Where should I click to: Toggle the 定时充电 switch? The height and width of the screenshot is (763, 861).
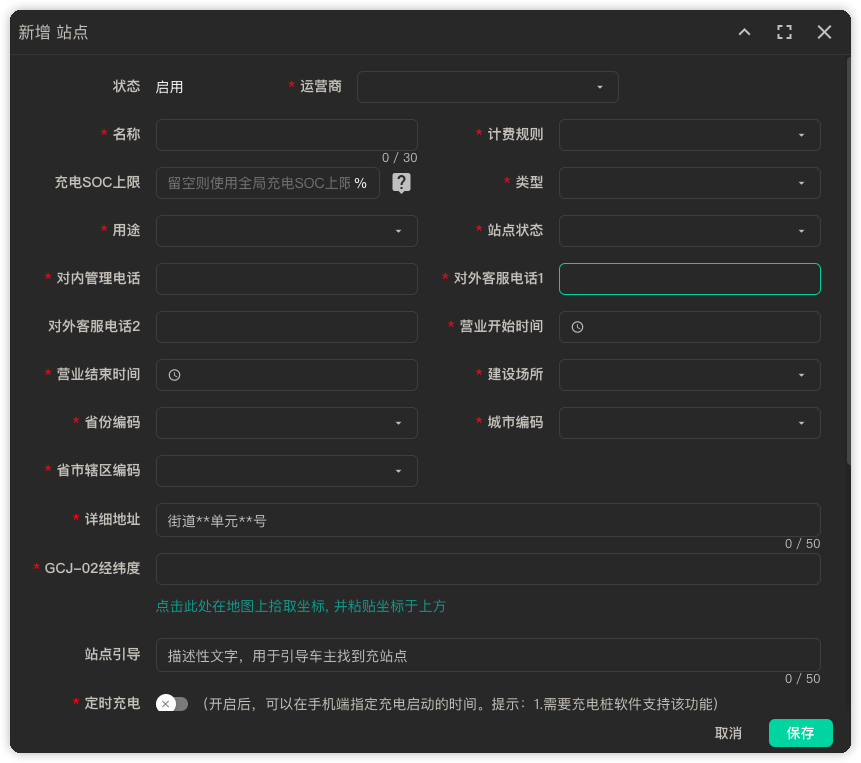click(x=172, y=703)
